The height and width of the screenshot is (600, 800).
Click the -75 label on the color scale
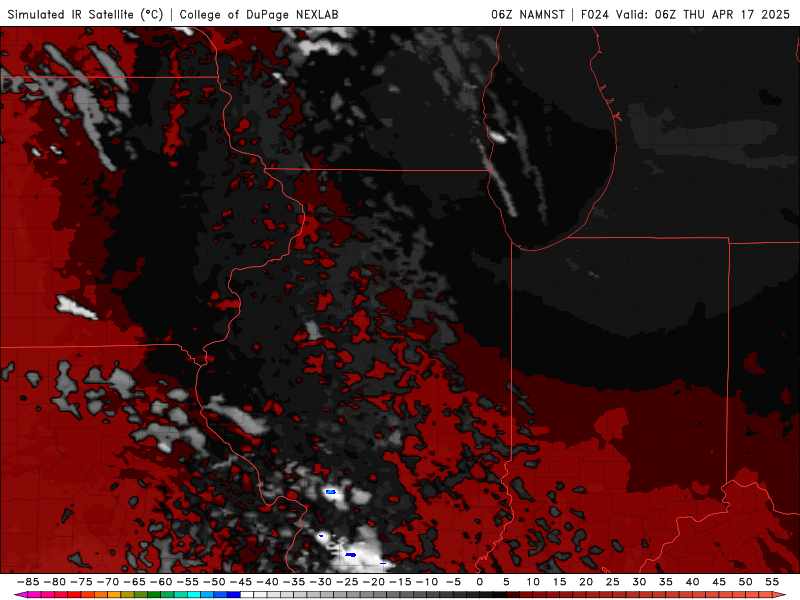[x=81, y=582]
